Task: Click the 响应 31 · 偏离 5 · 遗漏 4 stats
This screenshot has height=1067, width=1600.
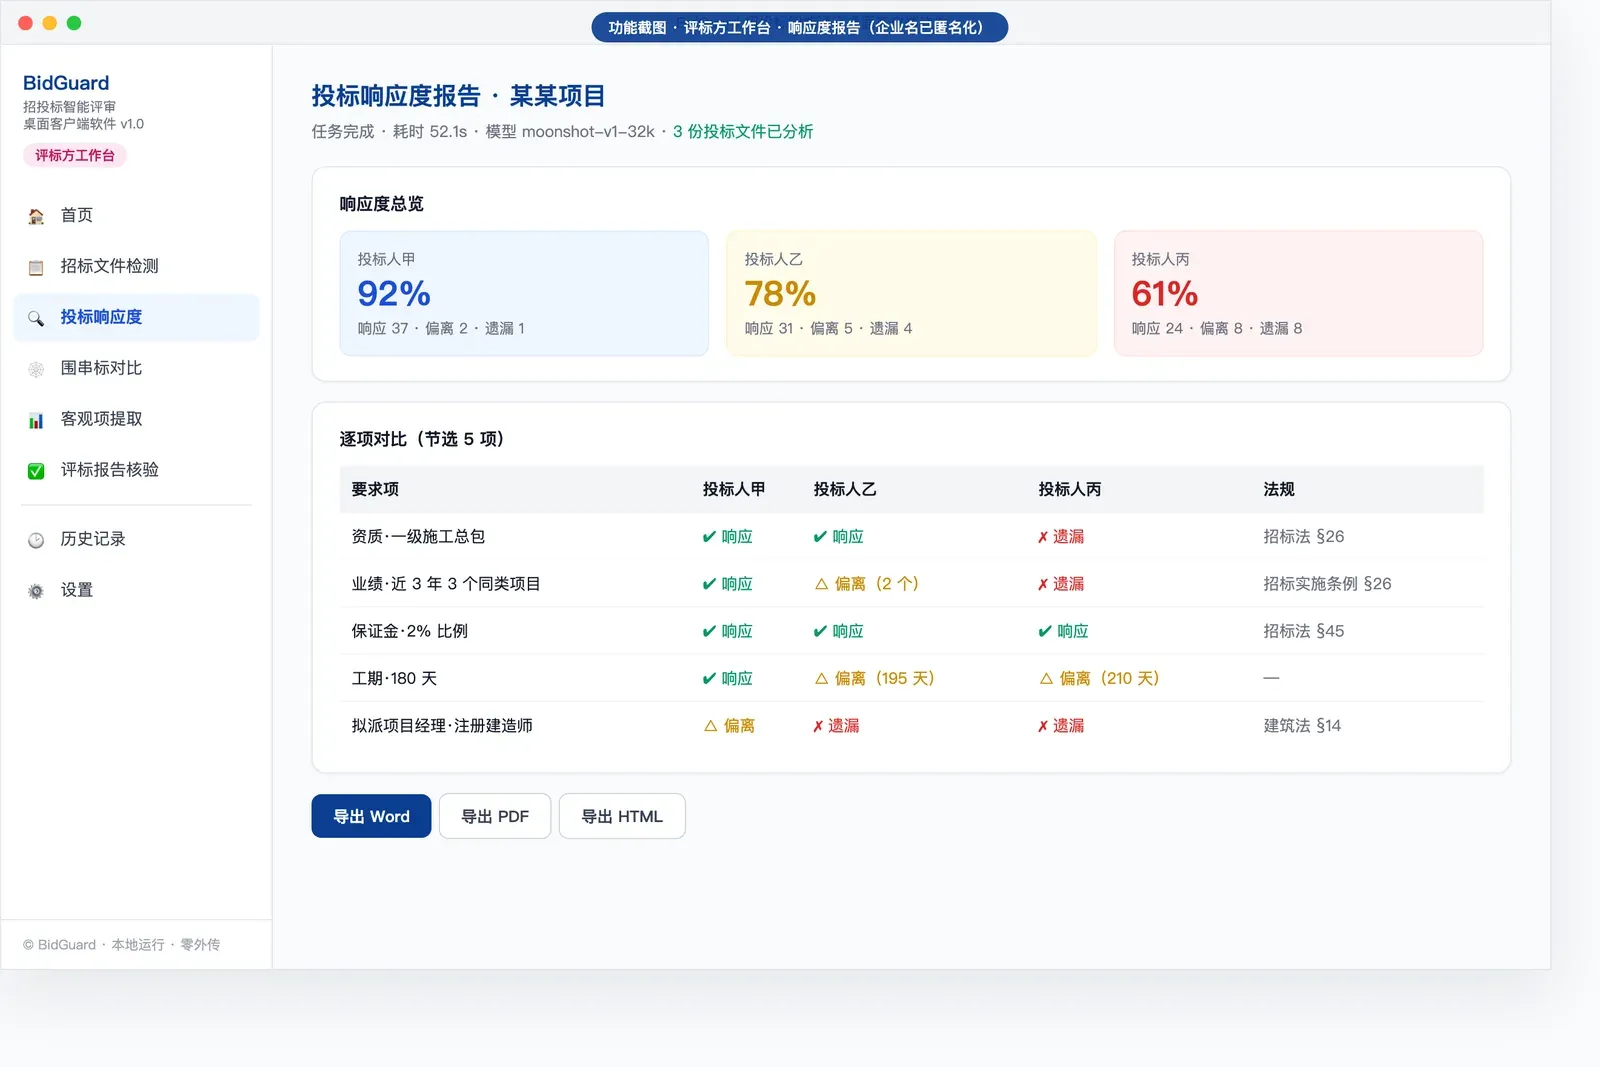Action: (828, 328)
